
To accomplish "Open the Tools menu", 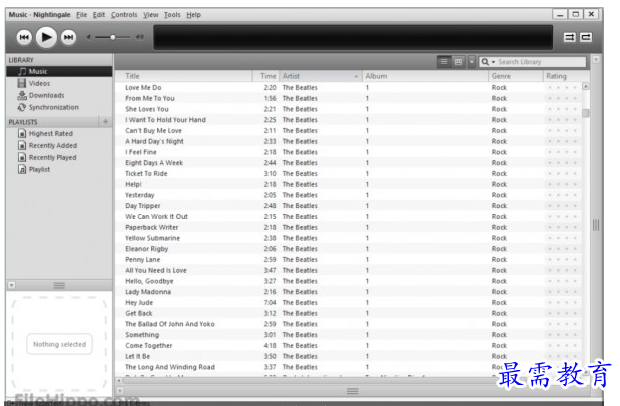I will [172, 15].
